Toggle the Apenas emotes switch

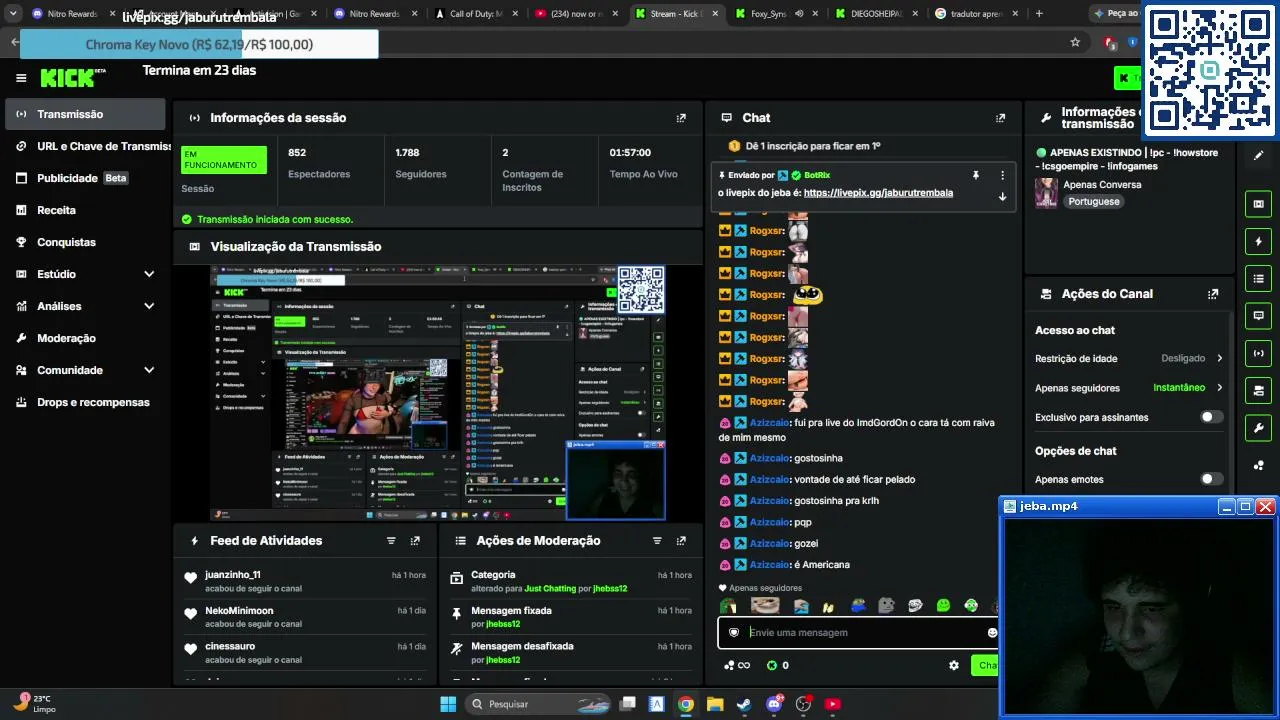[1211, 479]
